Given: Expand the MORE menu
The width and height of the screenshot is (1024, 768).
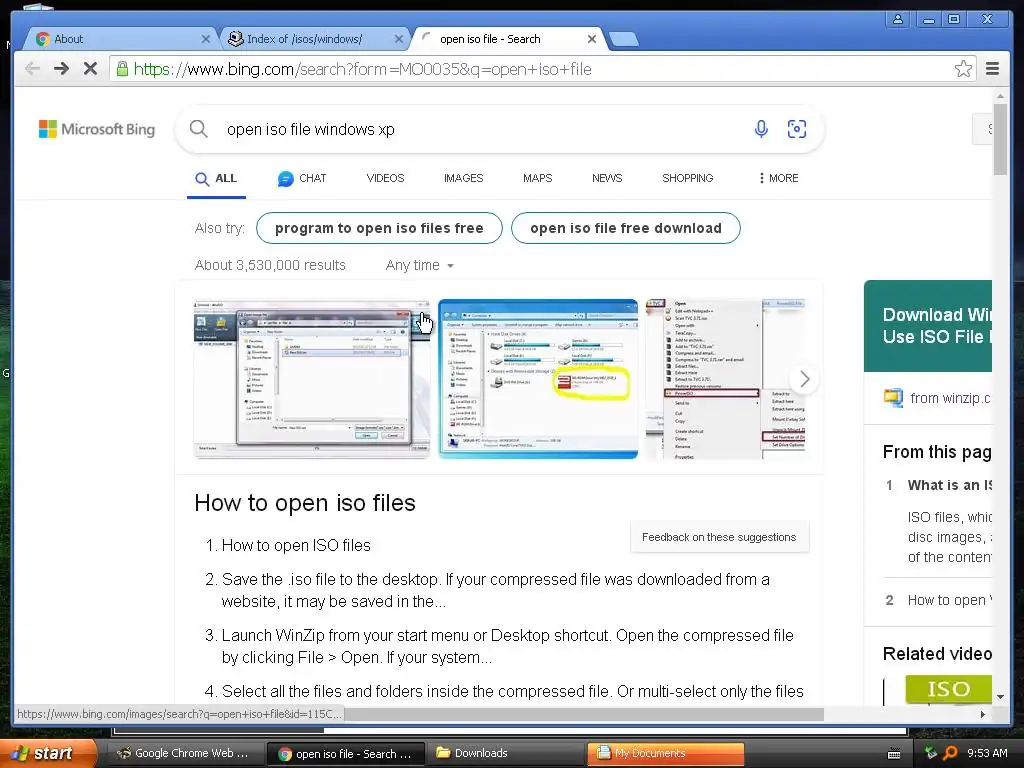Looking at the screenshot, I should coord(779,178).
